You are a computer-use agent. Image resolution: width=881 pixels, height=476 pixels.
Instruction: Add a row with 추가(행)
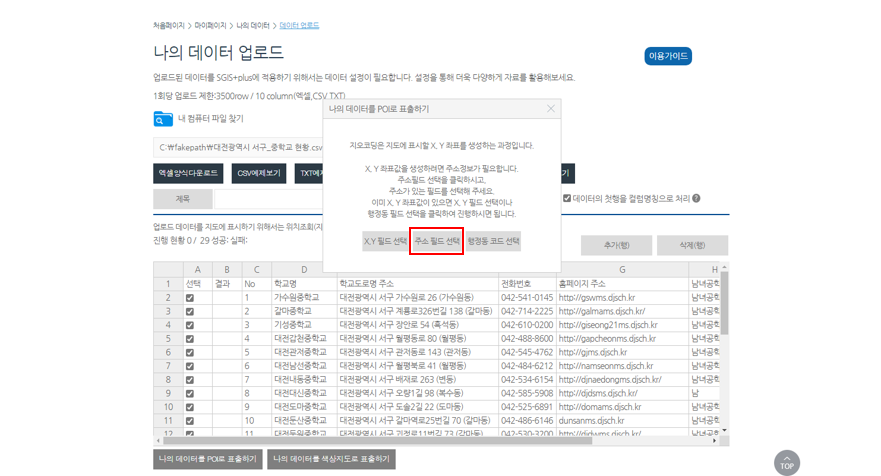(x=616, y=245)
